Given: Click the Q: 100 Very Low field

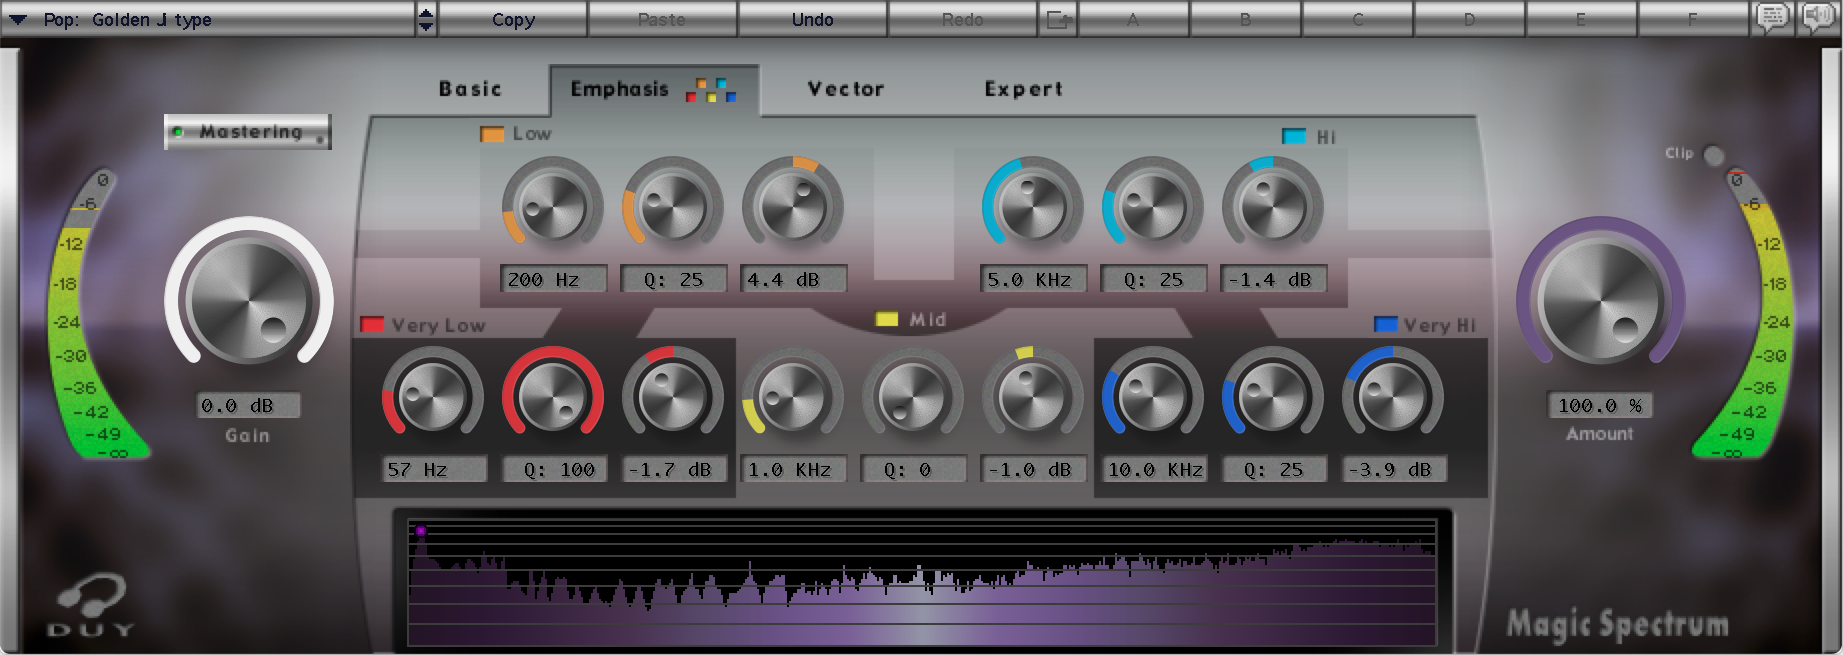Looking at the screenshot, I should (553, 469).
